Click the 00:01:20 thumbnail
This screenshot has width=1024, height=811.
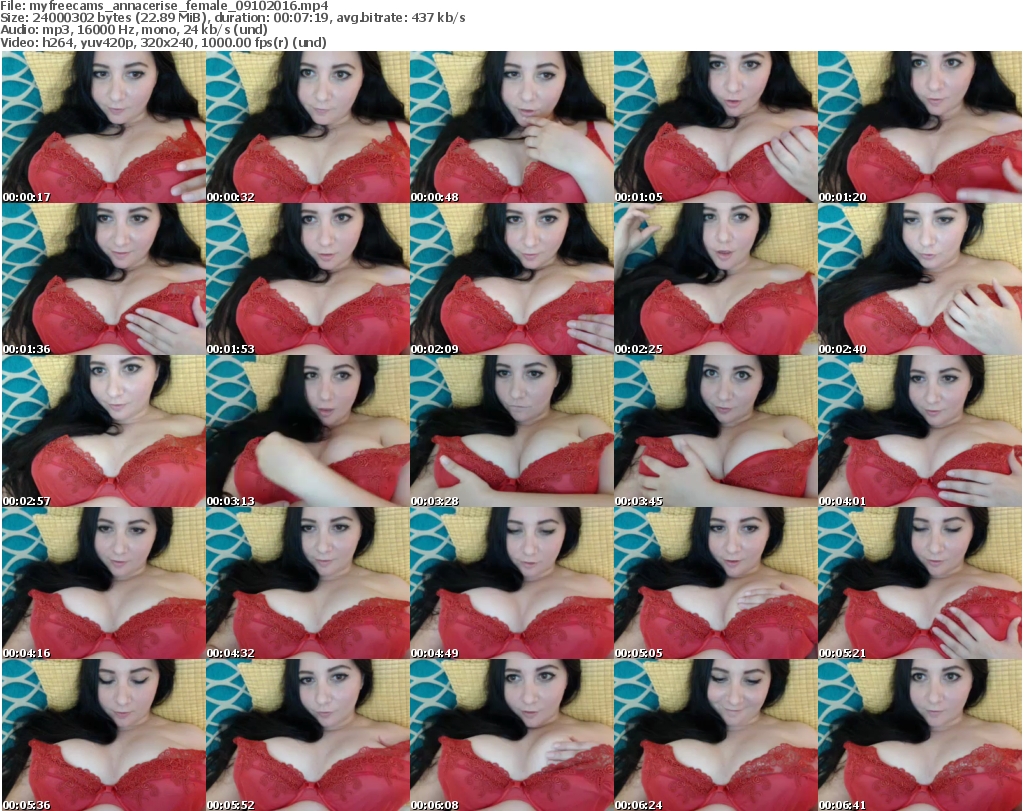[919, 128]
